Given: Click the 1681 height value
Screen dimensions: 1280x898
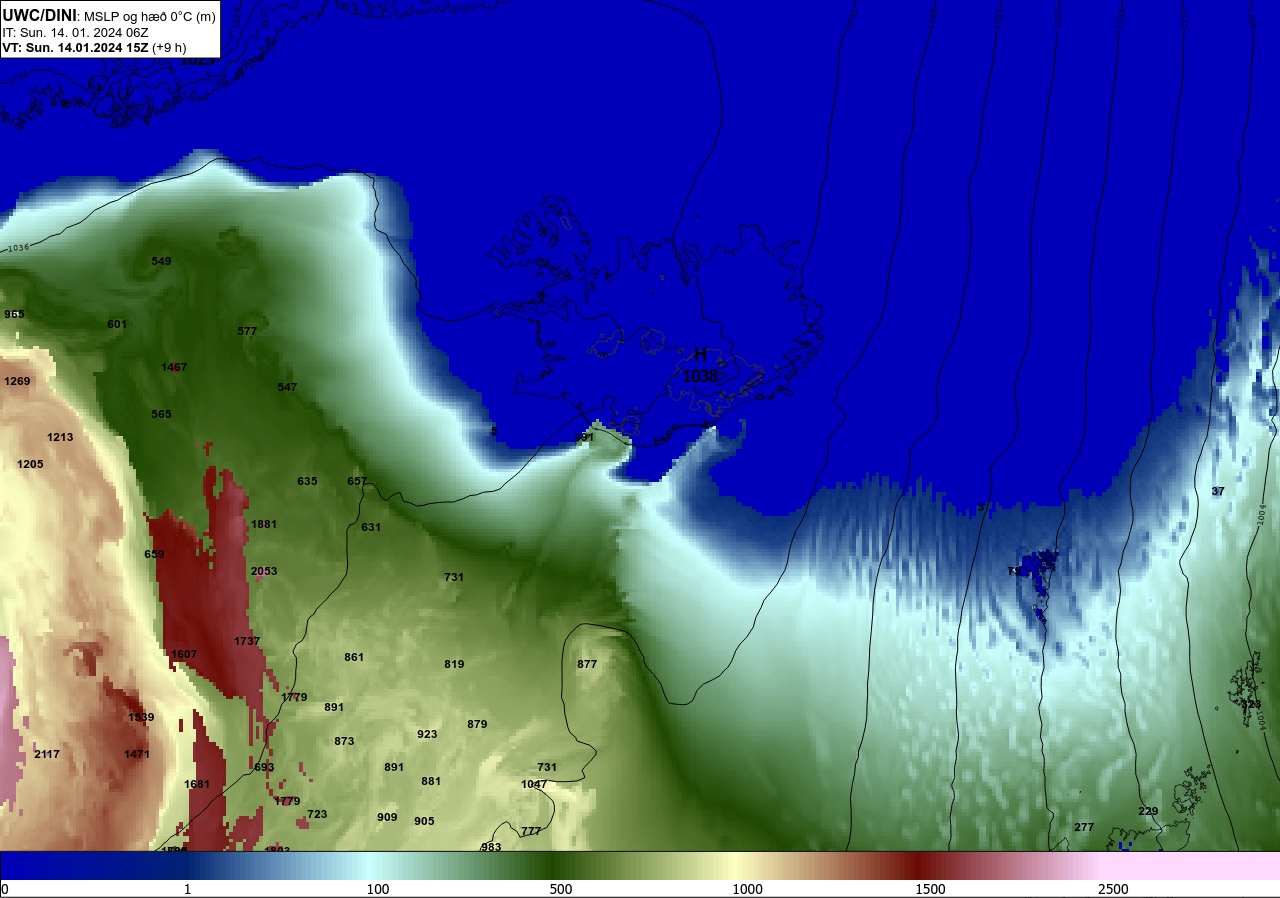Looking at the screenshot, I should tap(197, 784).
